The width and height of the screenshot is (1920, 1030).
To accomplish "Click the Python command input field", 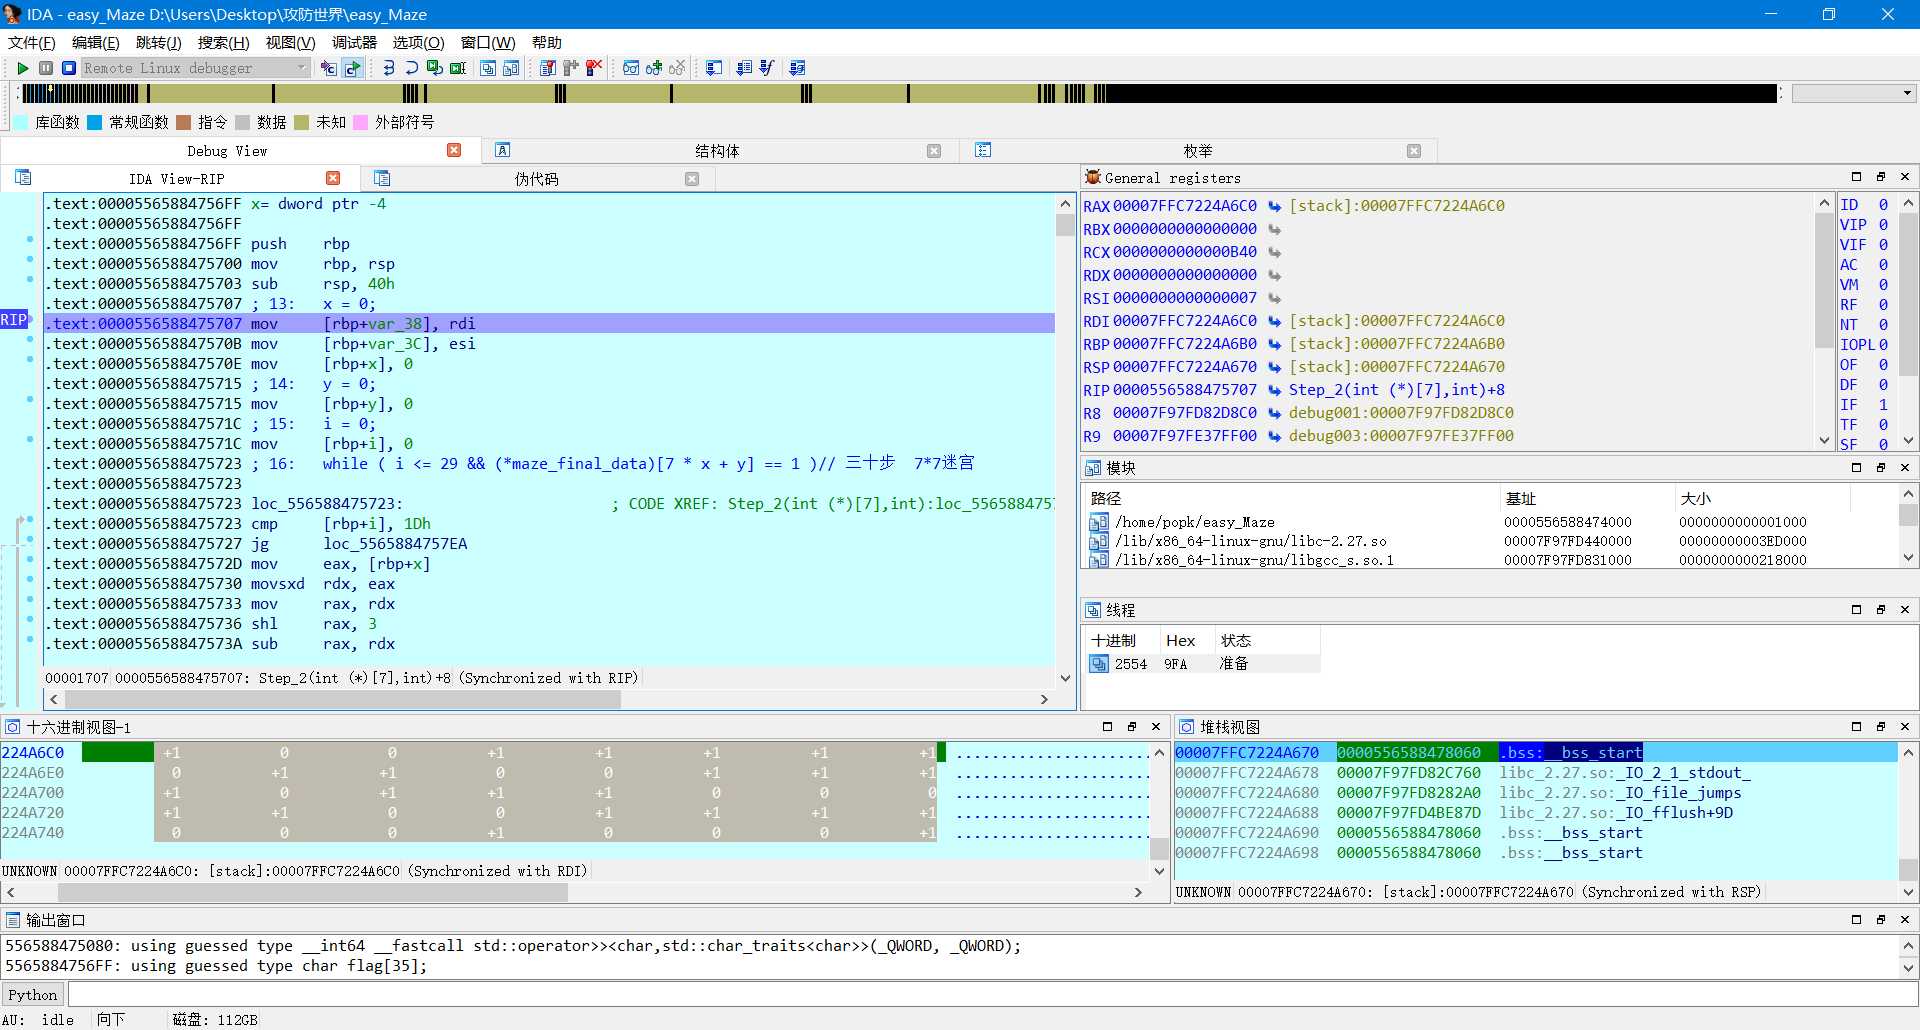I will [x=992, y=994].
